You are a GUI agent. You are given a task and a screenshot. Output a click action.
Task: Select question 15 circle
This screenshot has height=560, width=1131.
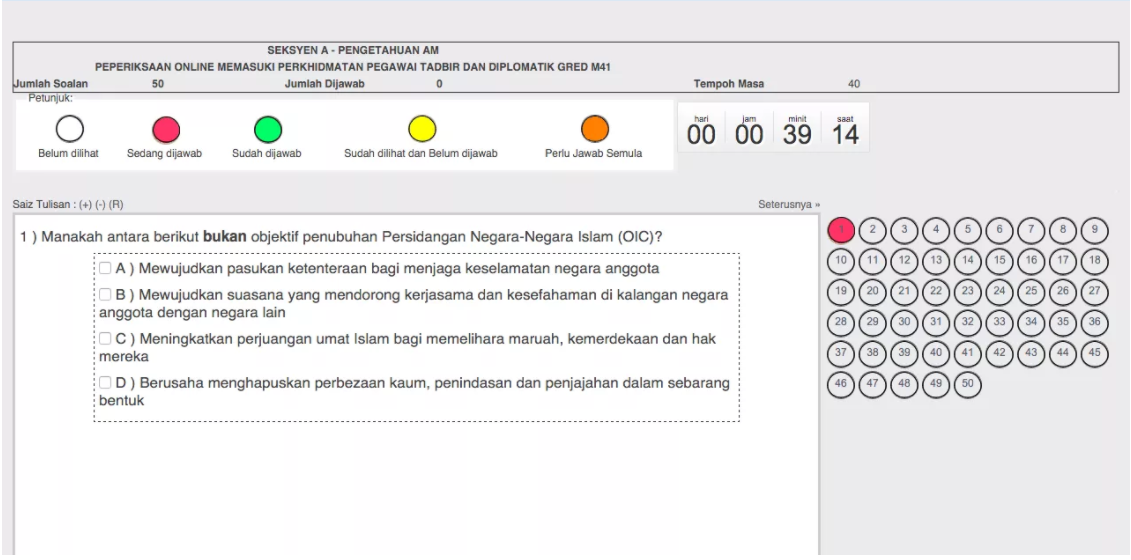point(1000,261)
